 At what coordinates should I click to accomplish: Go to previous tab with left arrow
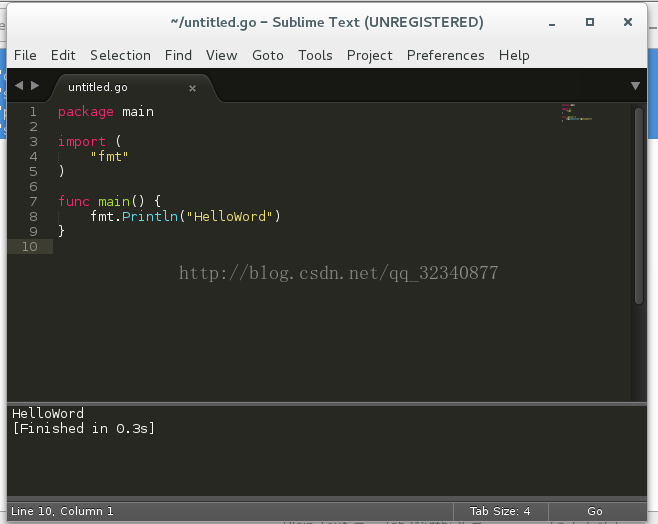[x=19, y=86]
